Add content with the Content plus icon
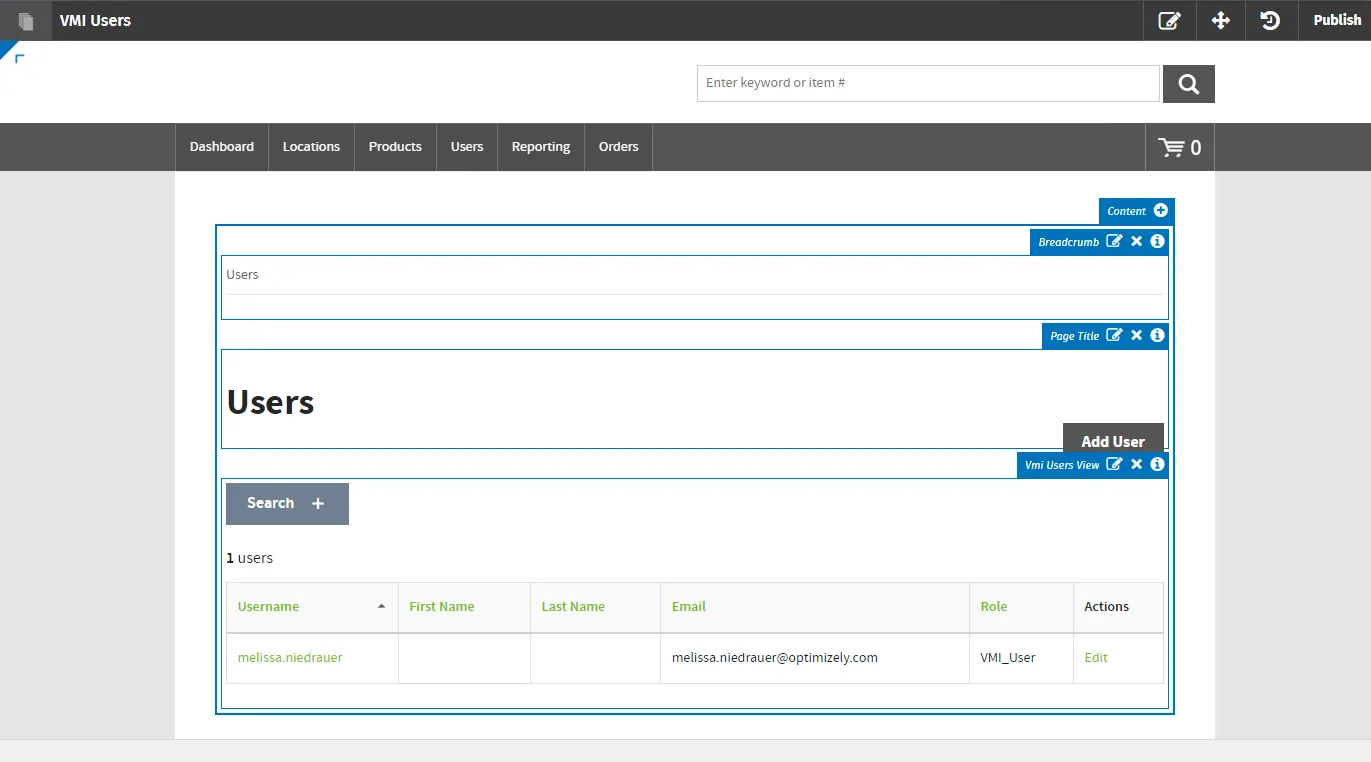Viewport: 1371px width, 762px height. [x=1160, y=210]
